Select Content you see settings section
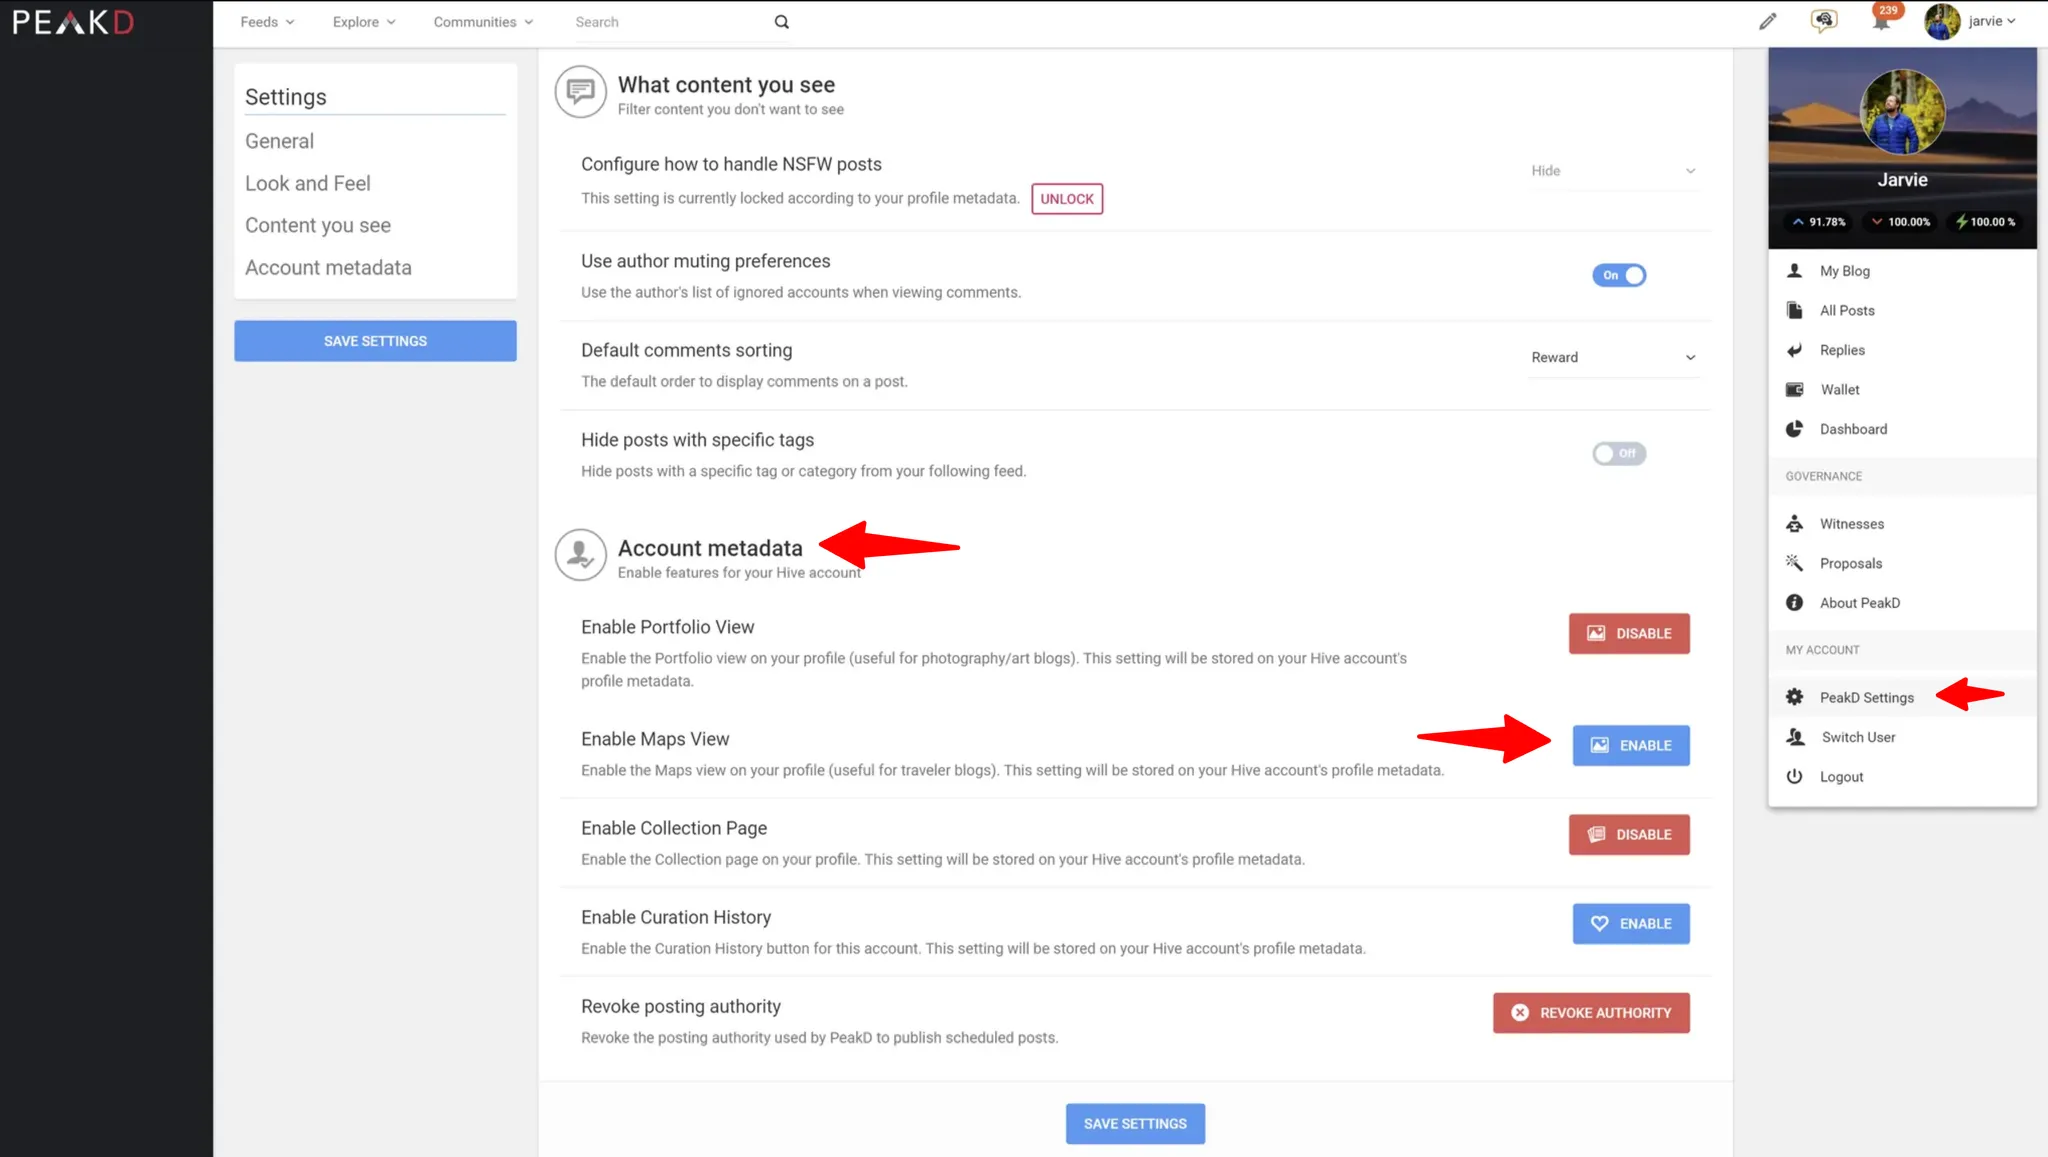This screenshot has width=2048, height=1157. pyautogui.click(x=318, y=225)
